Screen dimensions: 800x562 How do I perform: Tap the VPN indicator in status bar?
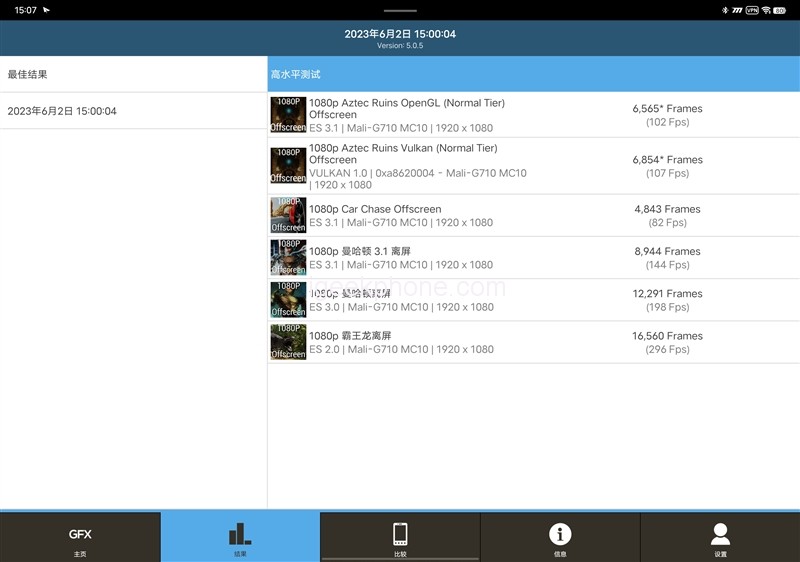[752, 10]
